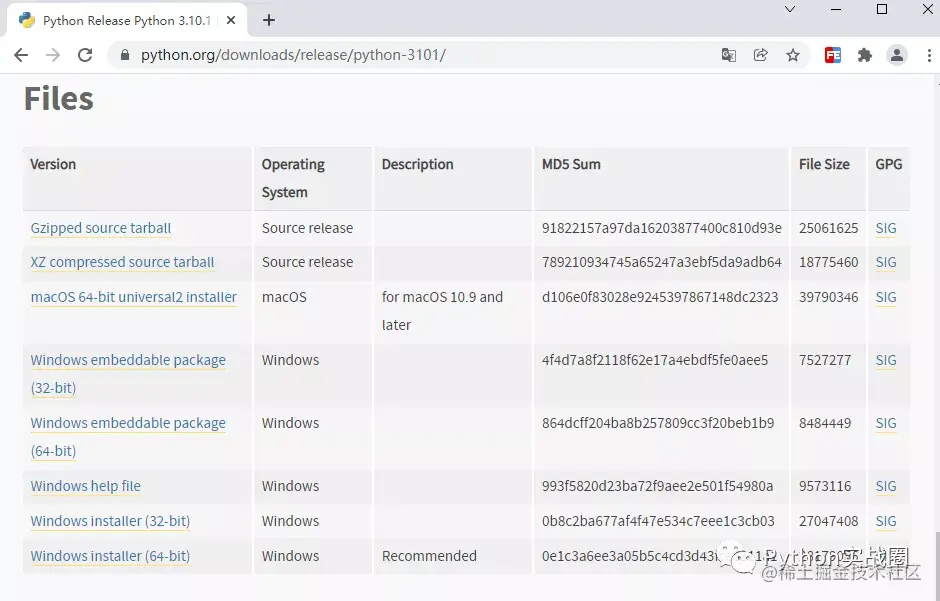Screen dimensions: 940x601
Task: Click file size 18775460
Action: pyautogui.click(x=828, y=262)
